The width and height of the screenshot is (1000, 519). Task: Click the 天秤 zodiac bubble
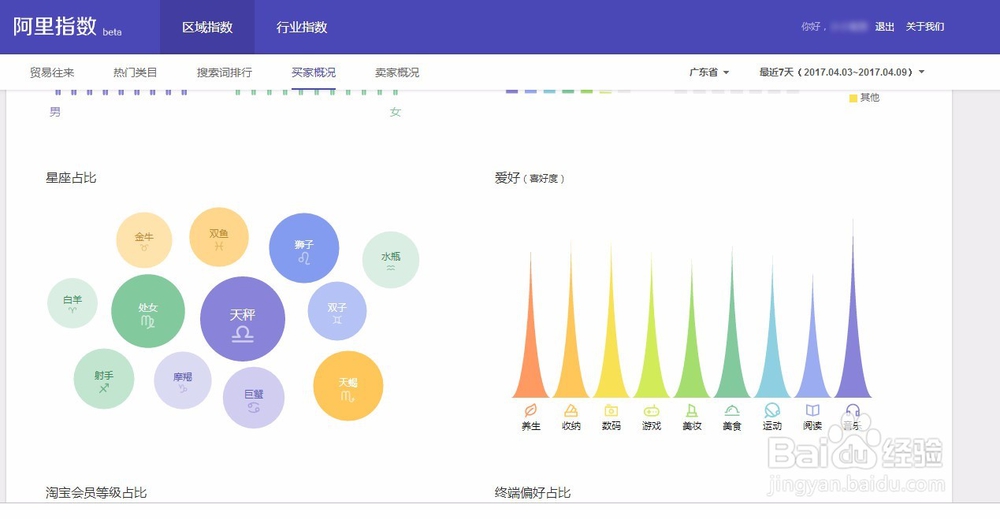[242, 319]
